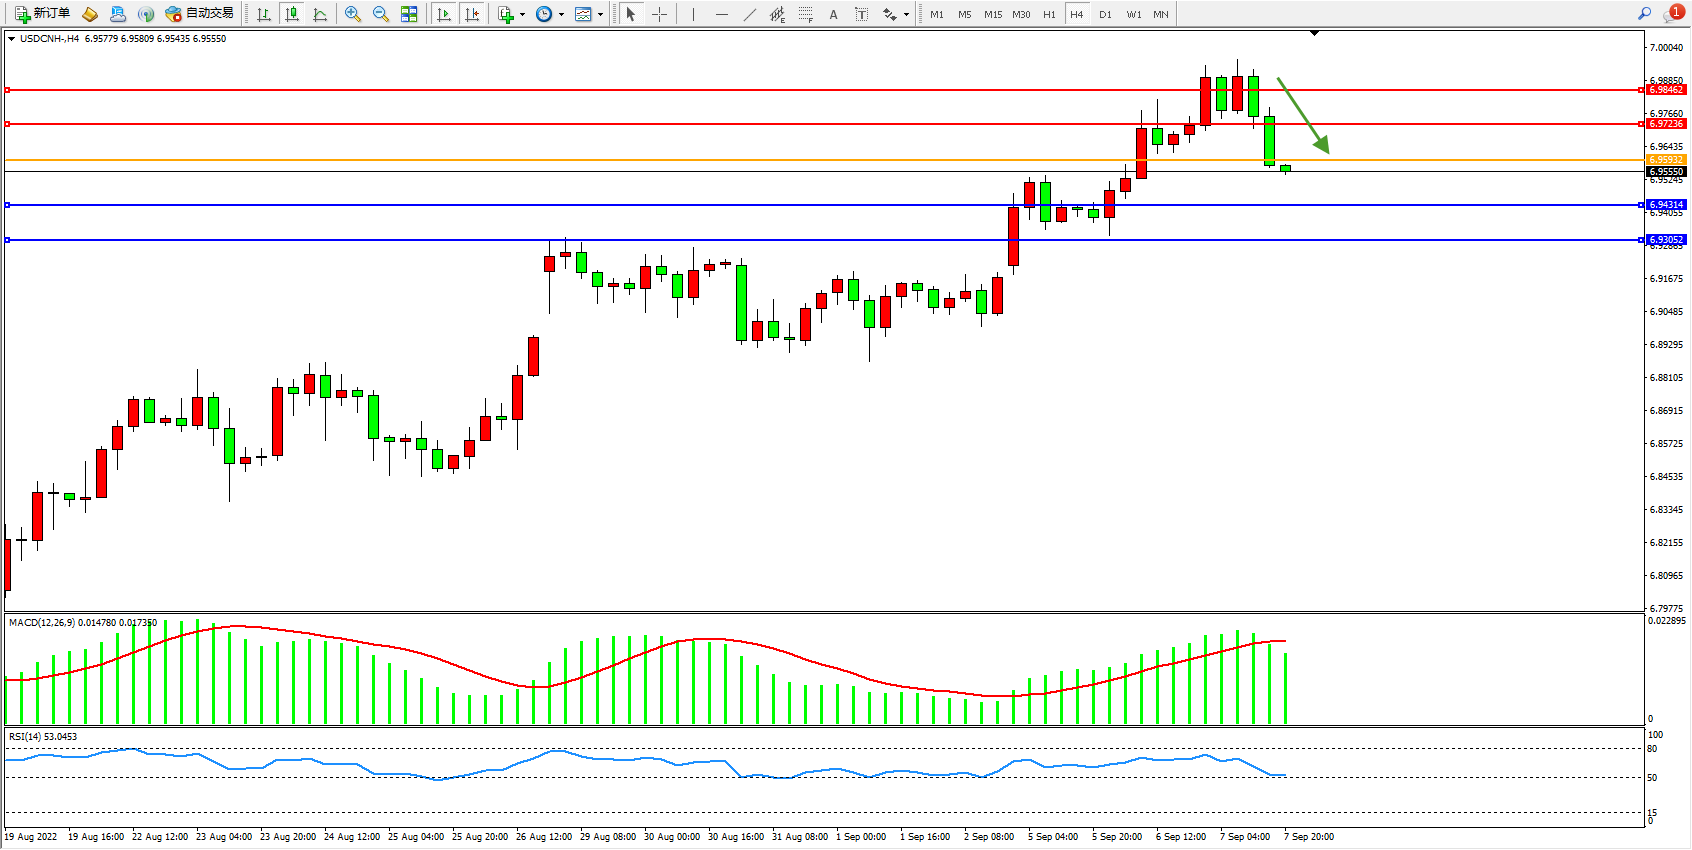1692x850 pixels.
Task: Switch chart to bar chart mode
Action: tap(264, 14)
